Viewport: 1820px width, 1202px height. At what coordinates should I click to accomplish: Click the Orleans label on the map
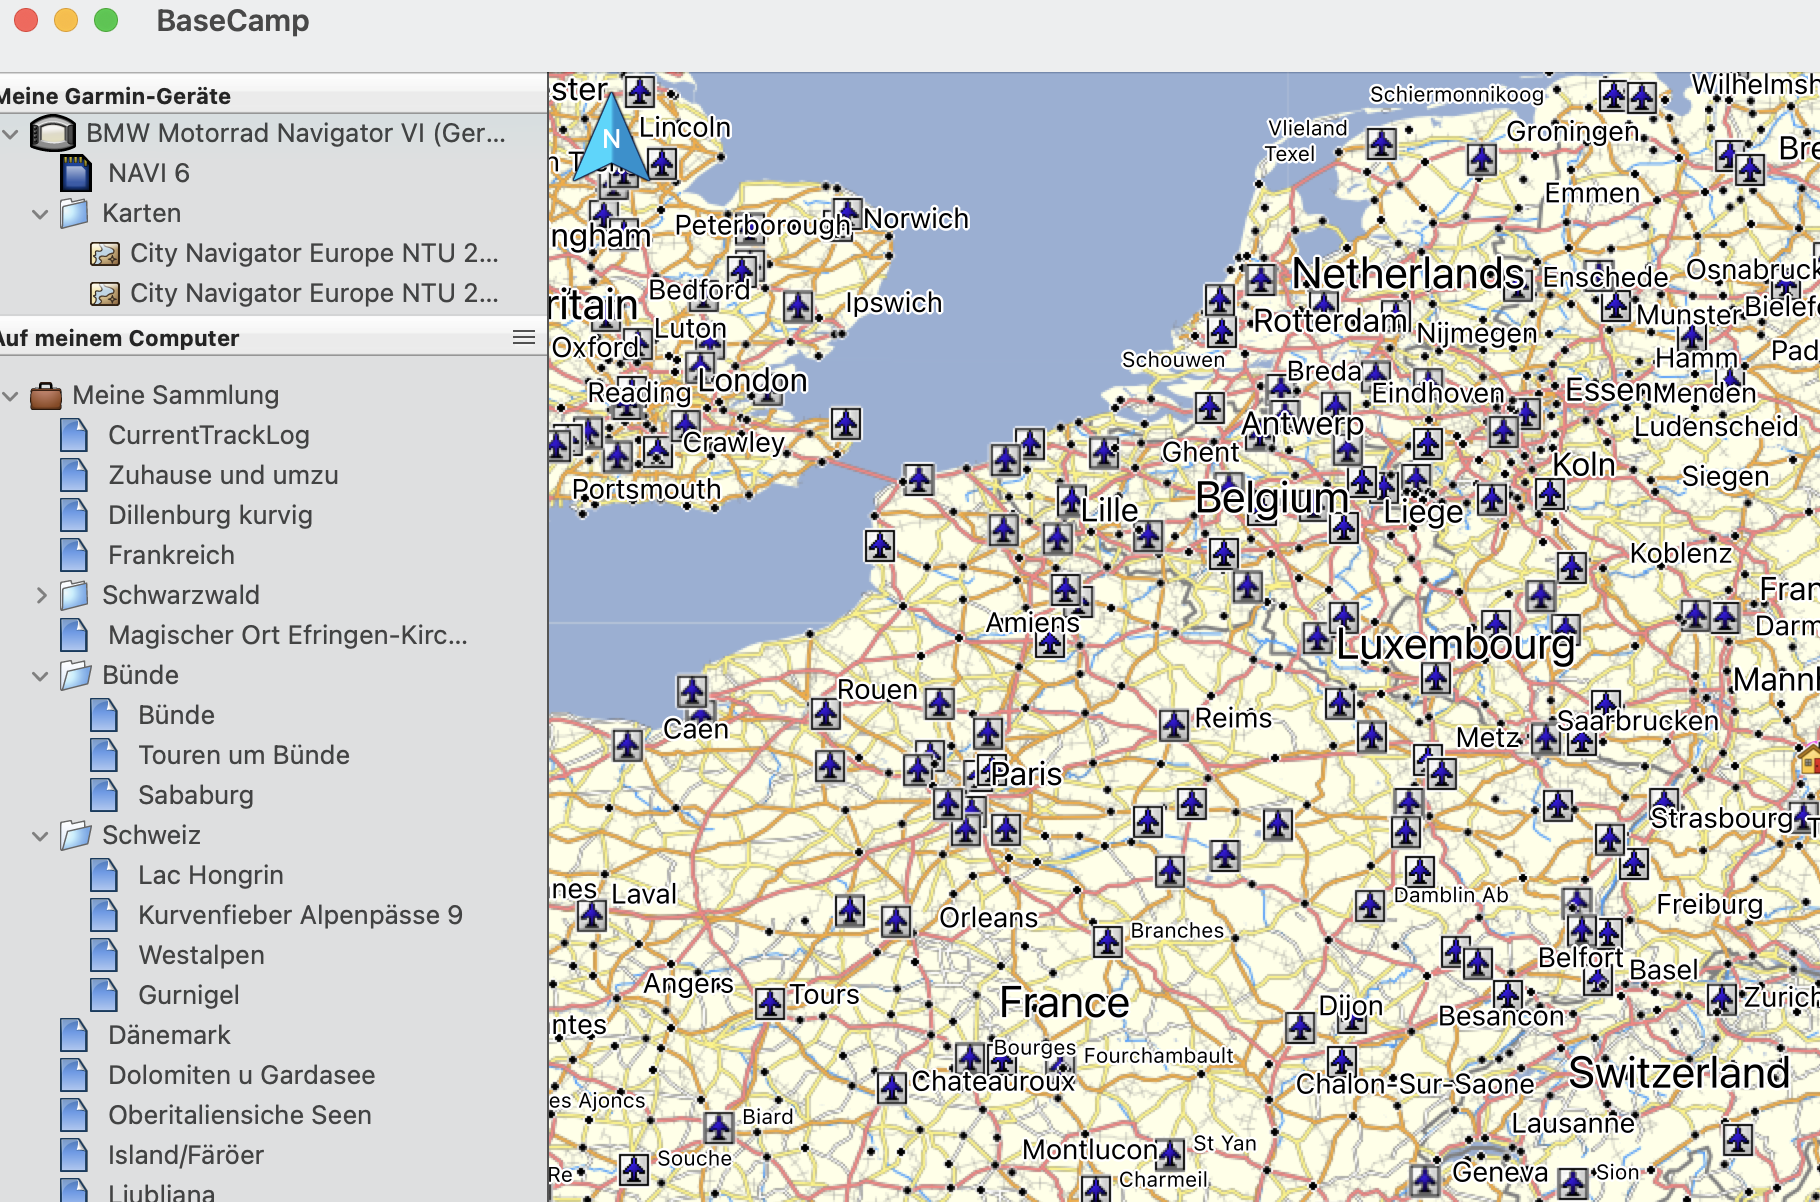pyautogui.click(x=989, y=917)
